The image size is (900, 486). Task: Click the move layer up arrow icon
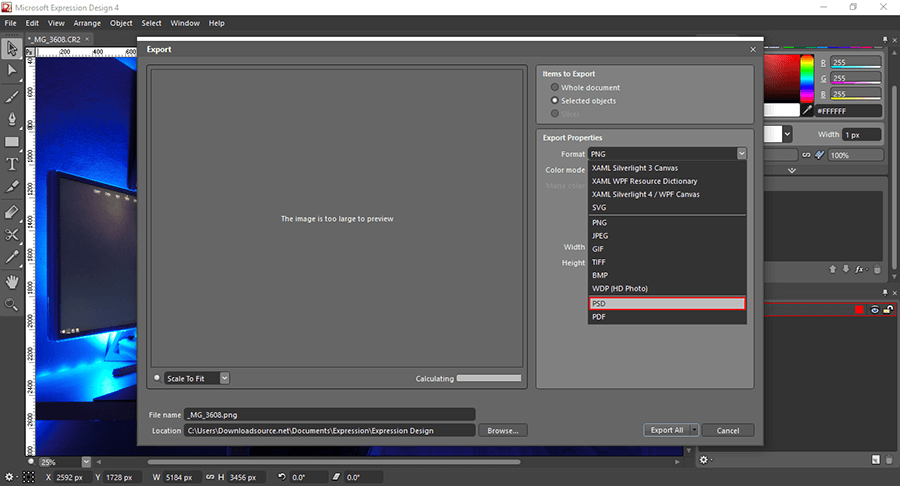[832, 269]
